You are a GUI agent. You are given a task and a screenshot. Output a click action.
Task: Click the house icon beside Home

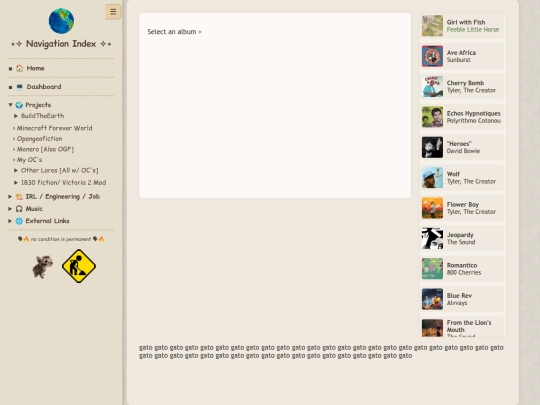pos(20,68)
